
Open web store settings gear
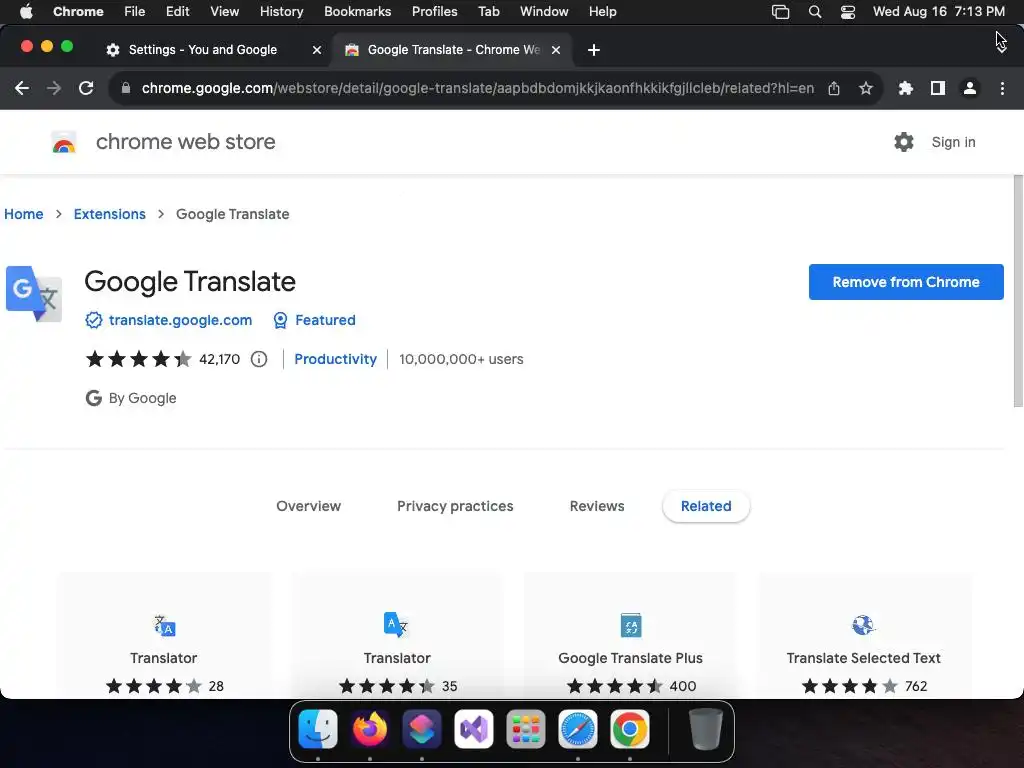904,142
